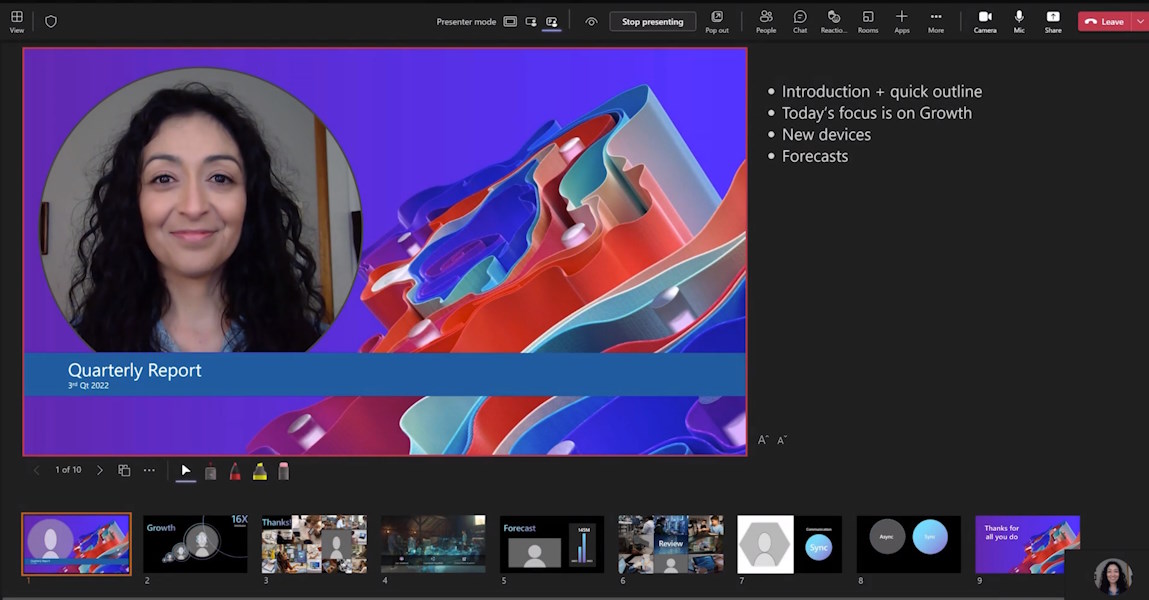1149x600 pixels.
Task: Switch to the Standout presenter mode layout
Action: (530, 20)
